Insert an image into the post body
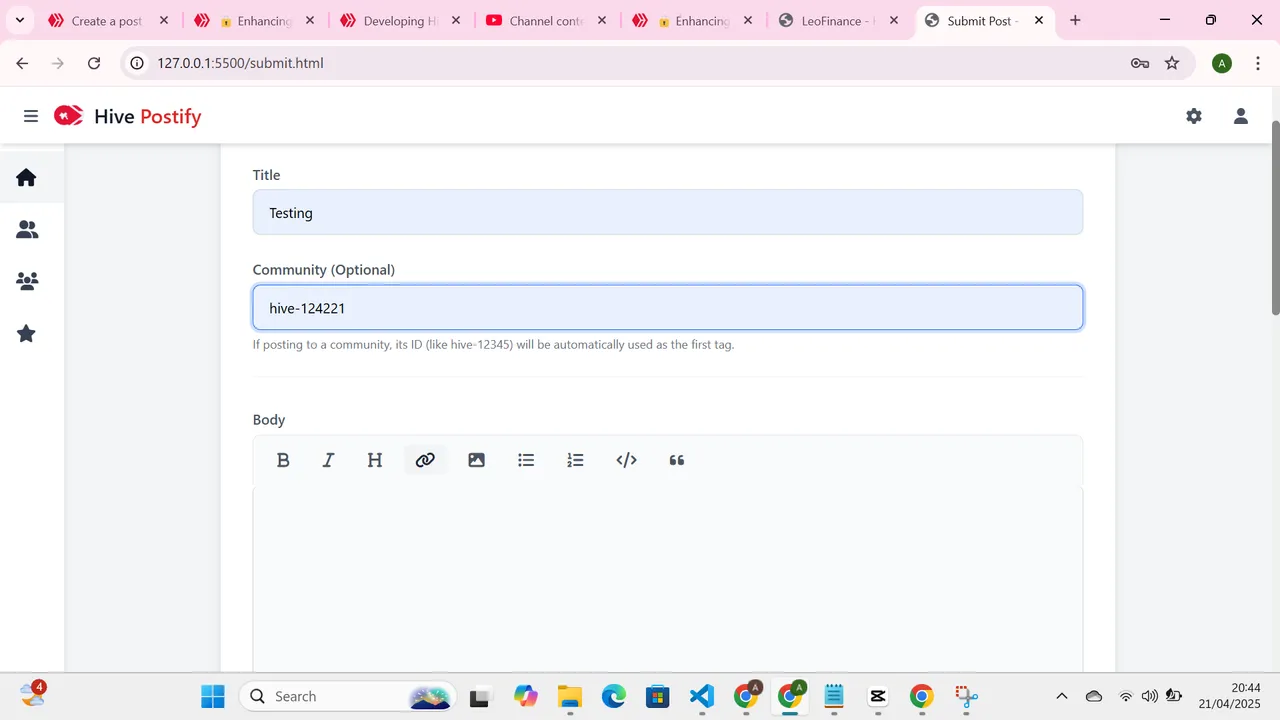The width and height of the screenshot is (1280, 720). tap(476, 460)
